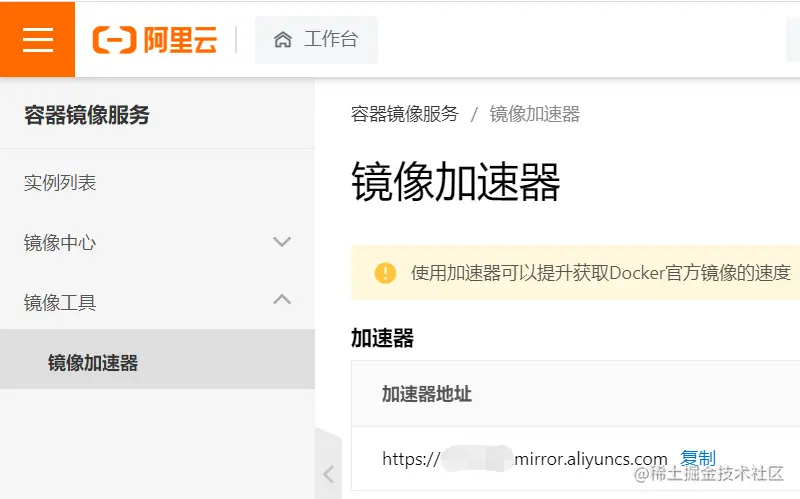Viewport: 800px width, 499px height.
Task: Click the home icon beside 工作台
Action: (283, 39)
